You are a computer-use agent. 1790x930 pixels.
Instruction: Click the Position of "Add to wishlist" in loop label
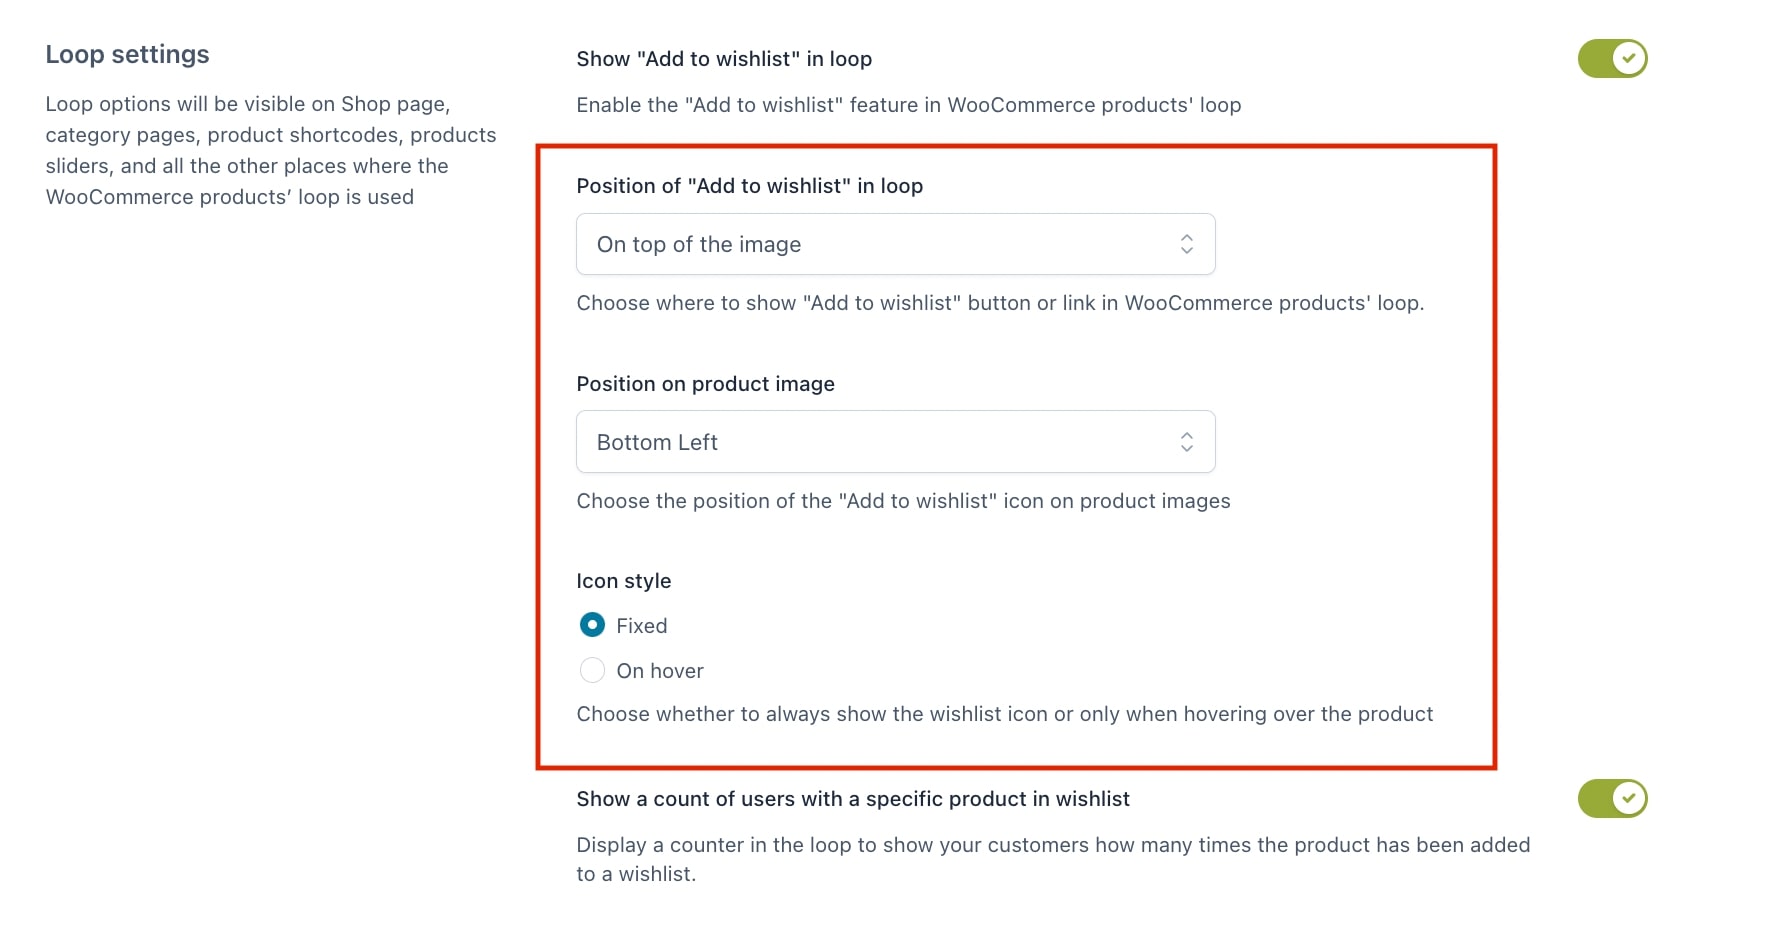coord(750,186)
